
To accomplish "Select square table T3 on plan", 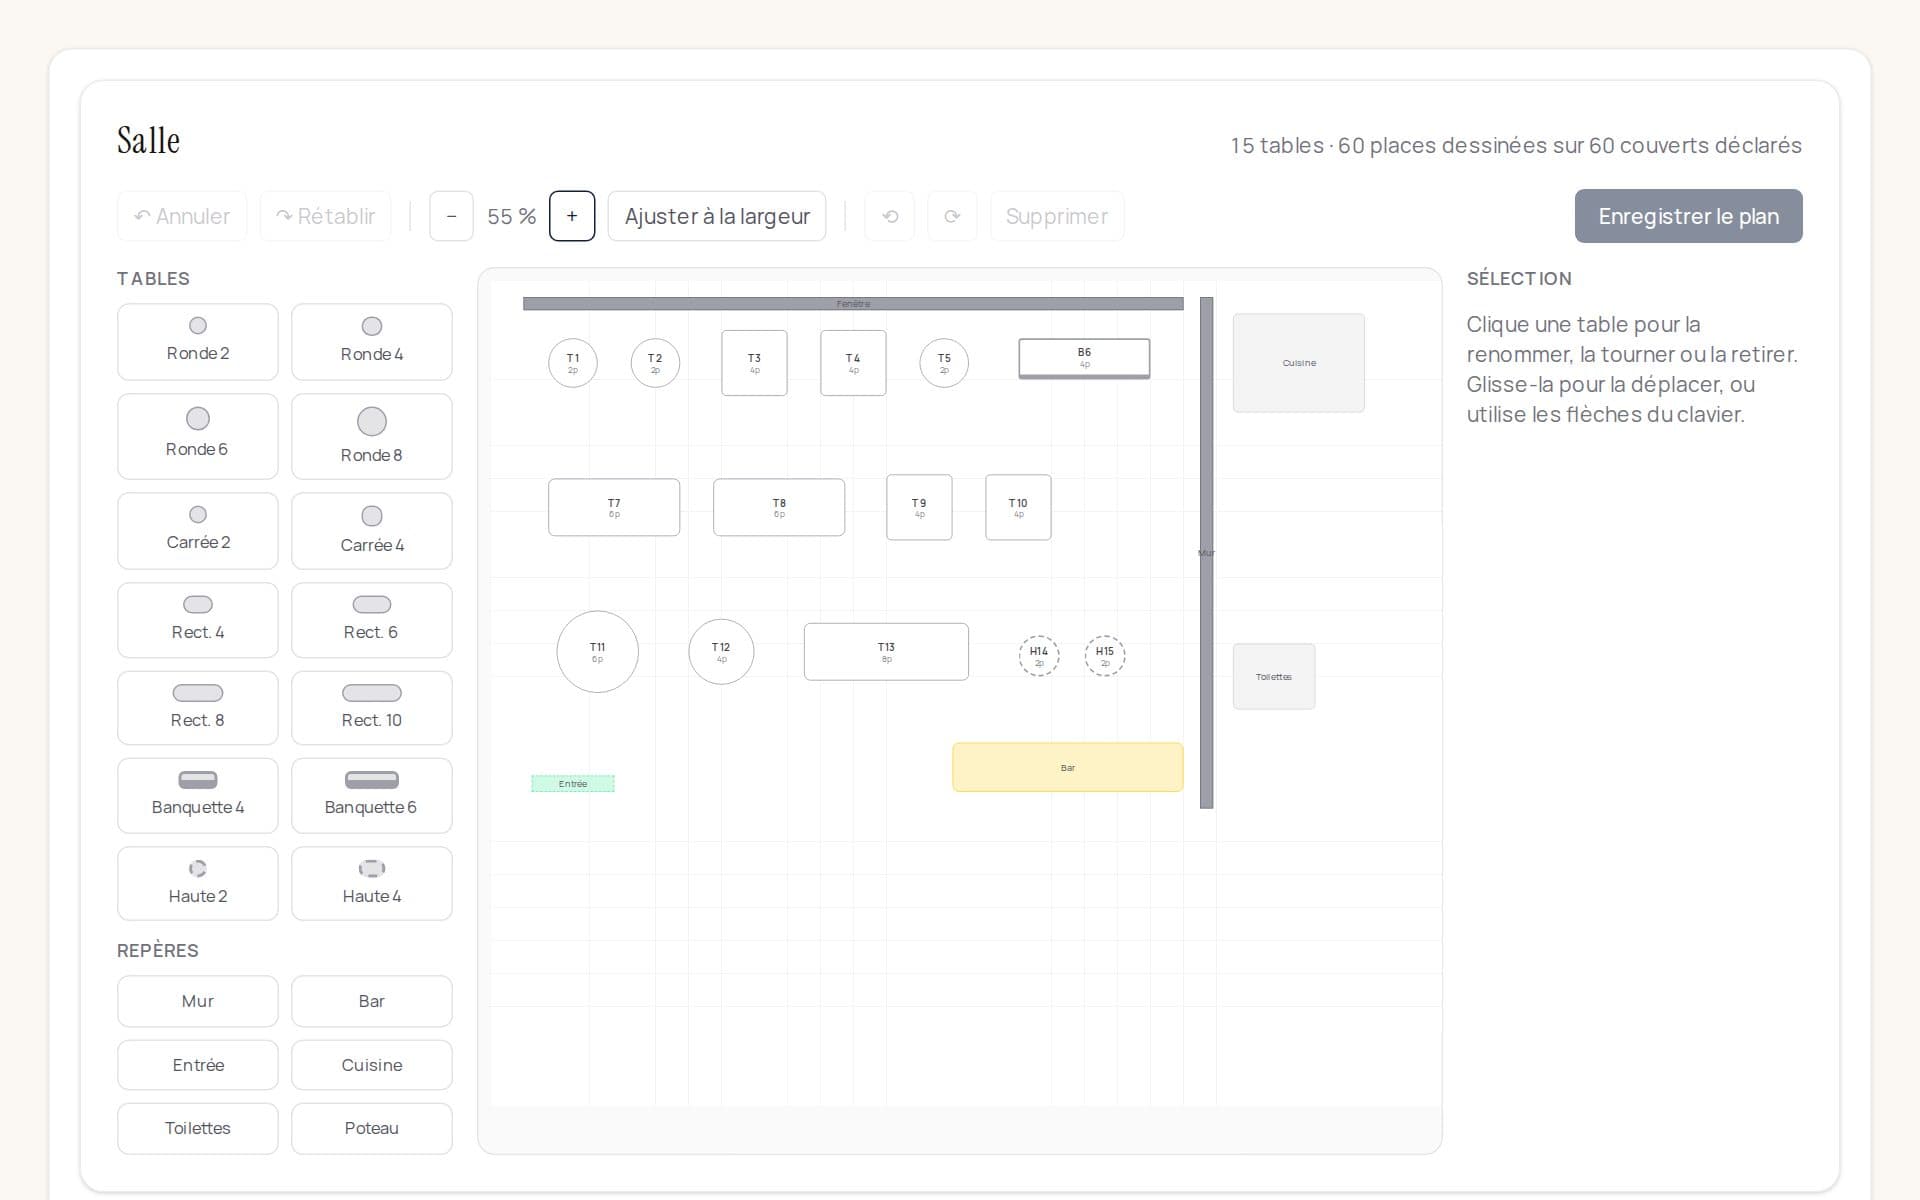I will pyautogui.click(x=754, y=363).
